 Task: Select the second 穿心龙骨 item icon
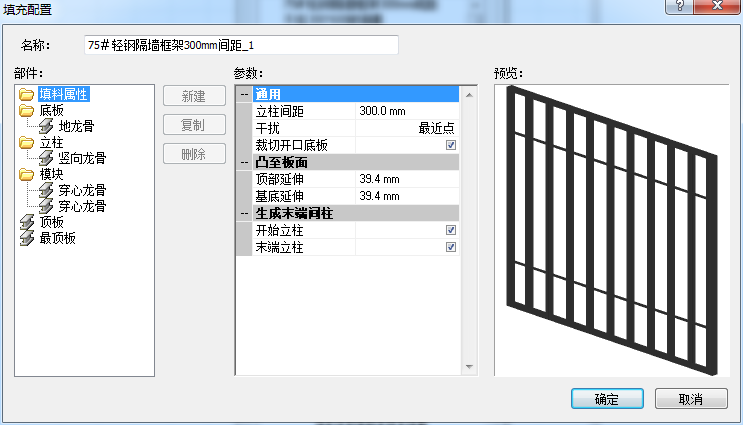click(46, 206)
